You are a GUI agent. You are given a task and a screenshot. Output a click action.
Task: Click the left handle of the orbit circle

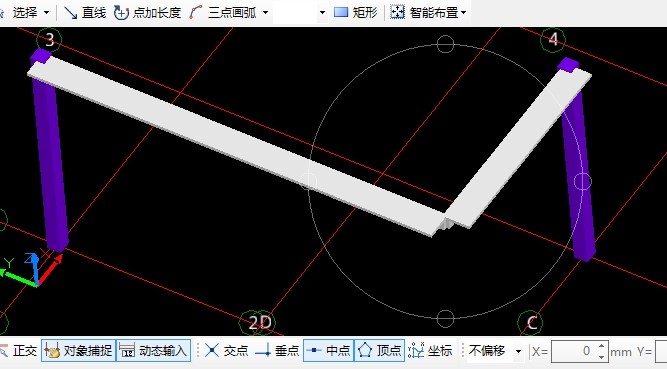308,181
